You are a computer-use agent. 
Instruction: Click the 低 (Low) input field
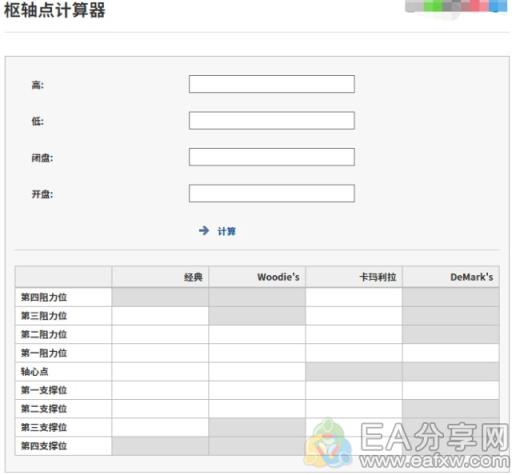pos(272,120)
